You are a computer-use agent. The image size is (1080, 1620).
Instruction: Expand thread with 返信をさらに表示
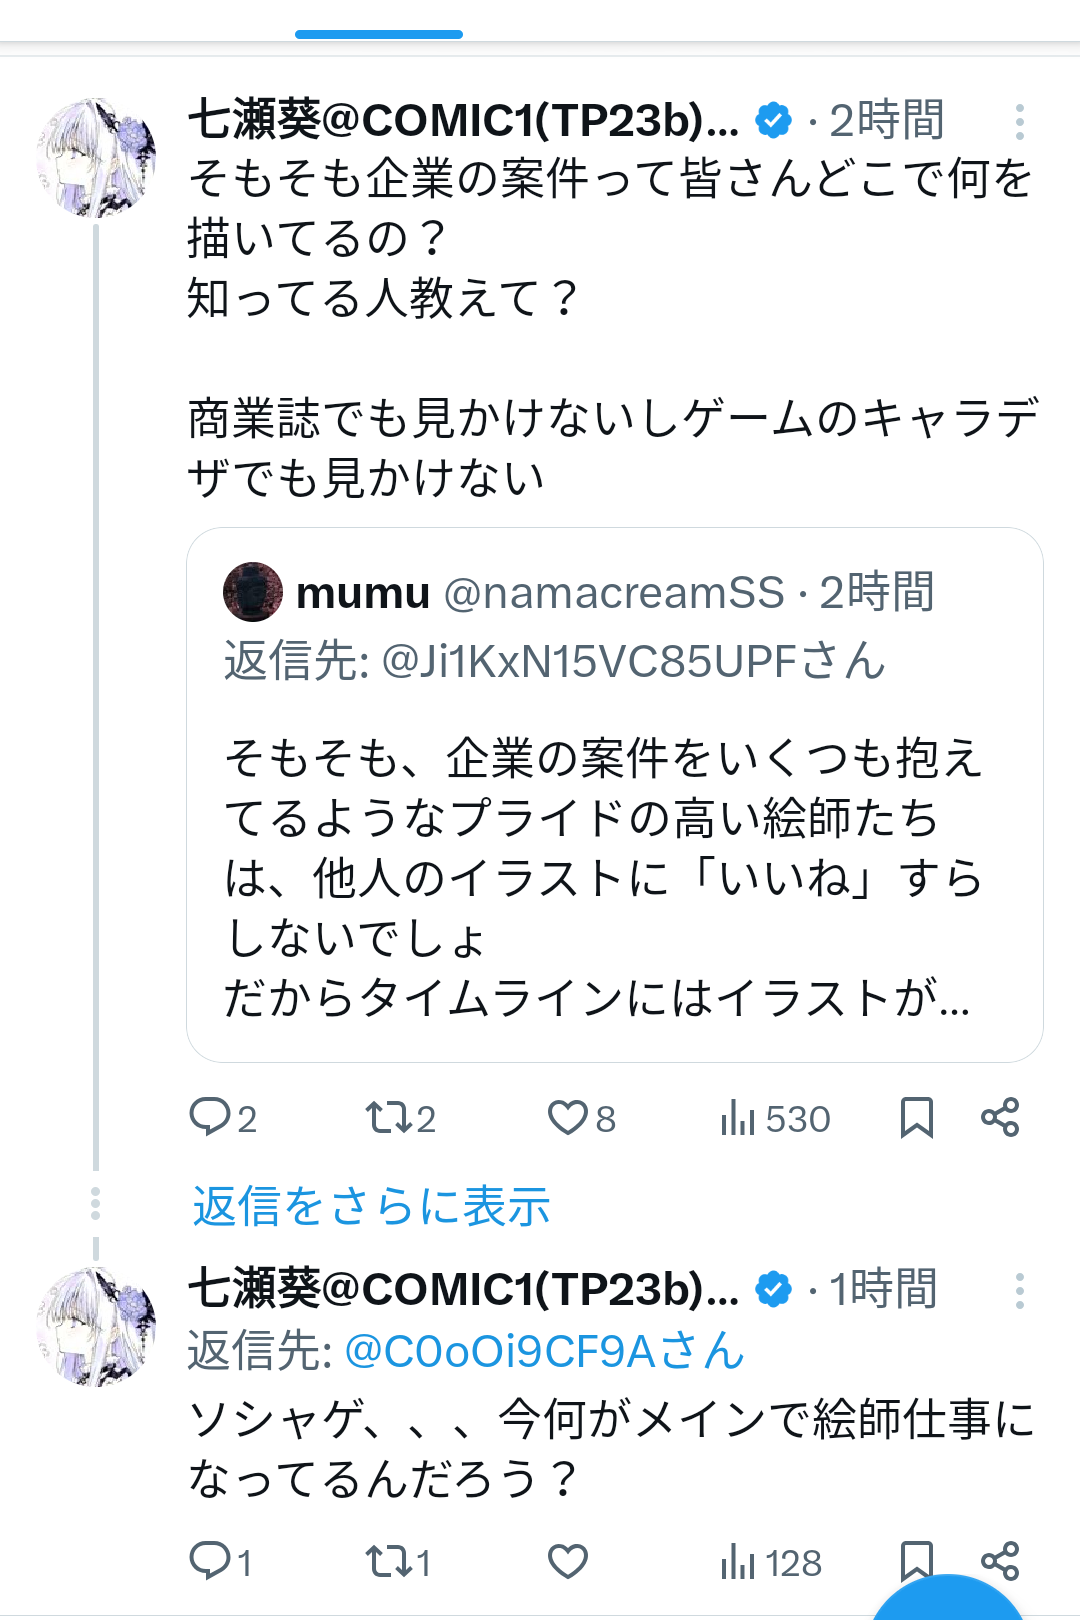tap(371, 1206)
